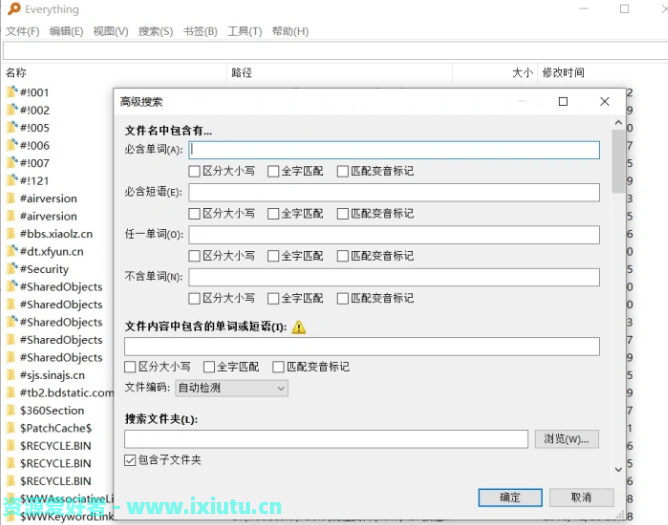Screen dimensions: 668x525
Task: Click folder icon of $360Section
Action: tap(12, 410)
